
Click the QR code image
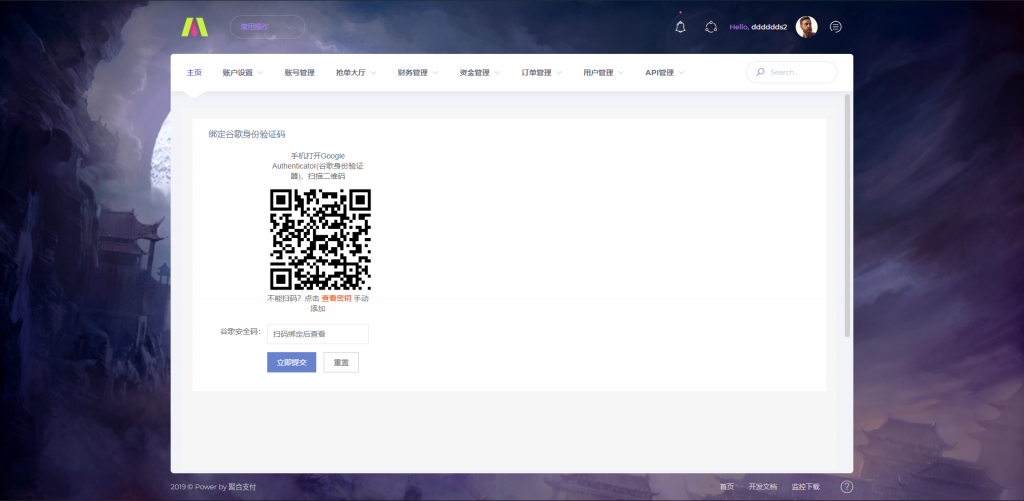click(320, 239)
